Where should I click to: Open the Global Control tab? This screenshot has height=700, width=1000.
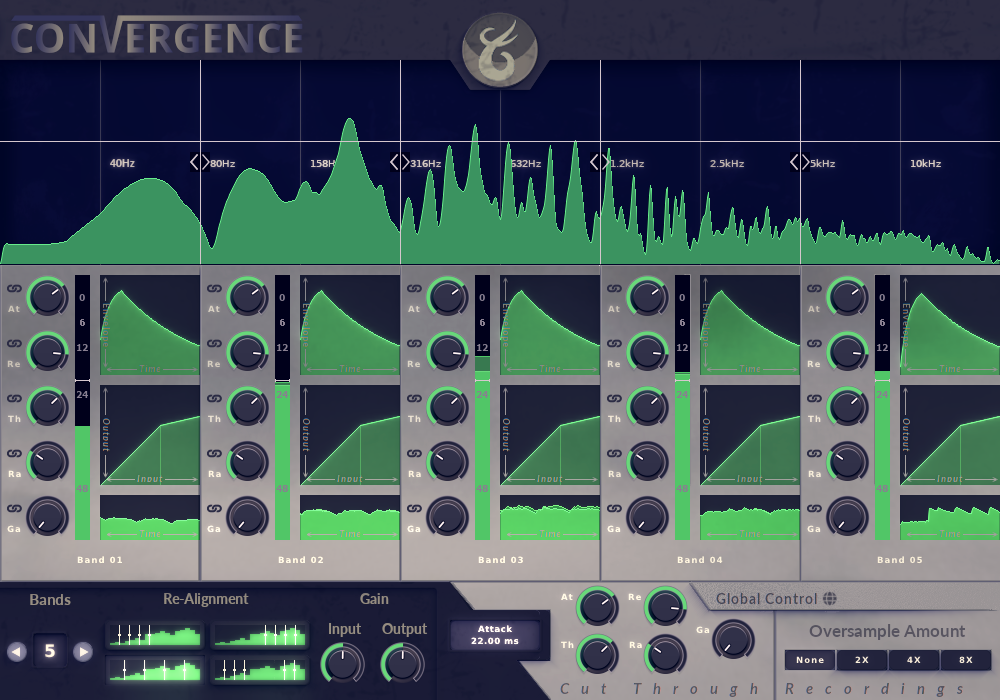(765, 599)
